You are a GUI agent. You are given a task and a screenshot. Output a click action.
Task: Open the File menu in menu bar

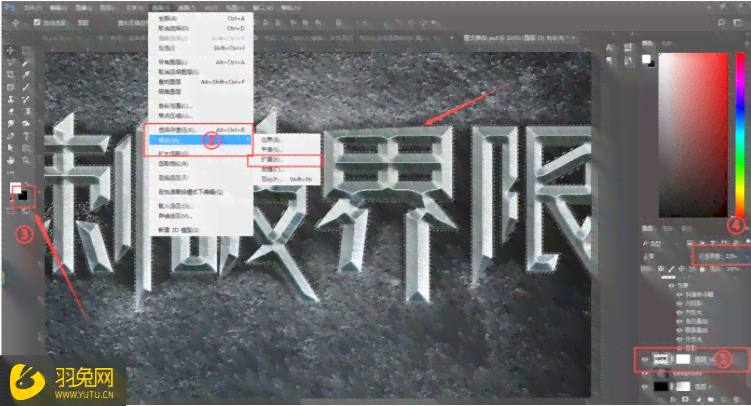33,8
